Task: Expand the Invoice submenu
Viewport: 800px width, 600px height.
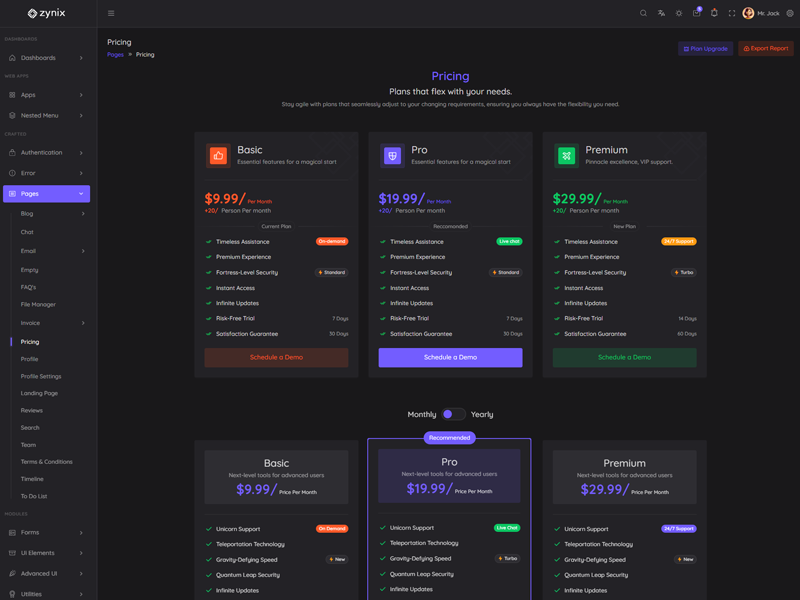Action: [x=52, y=323]
